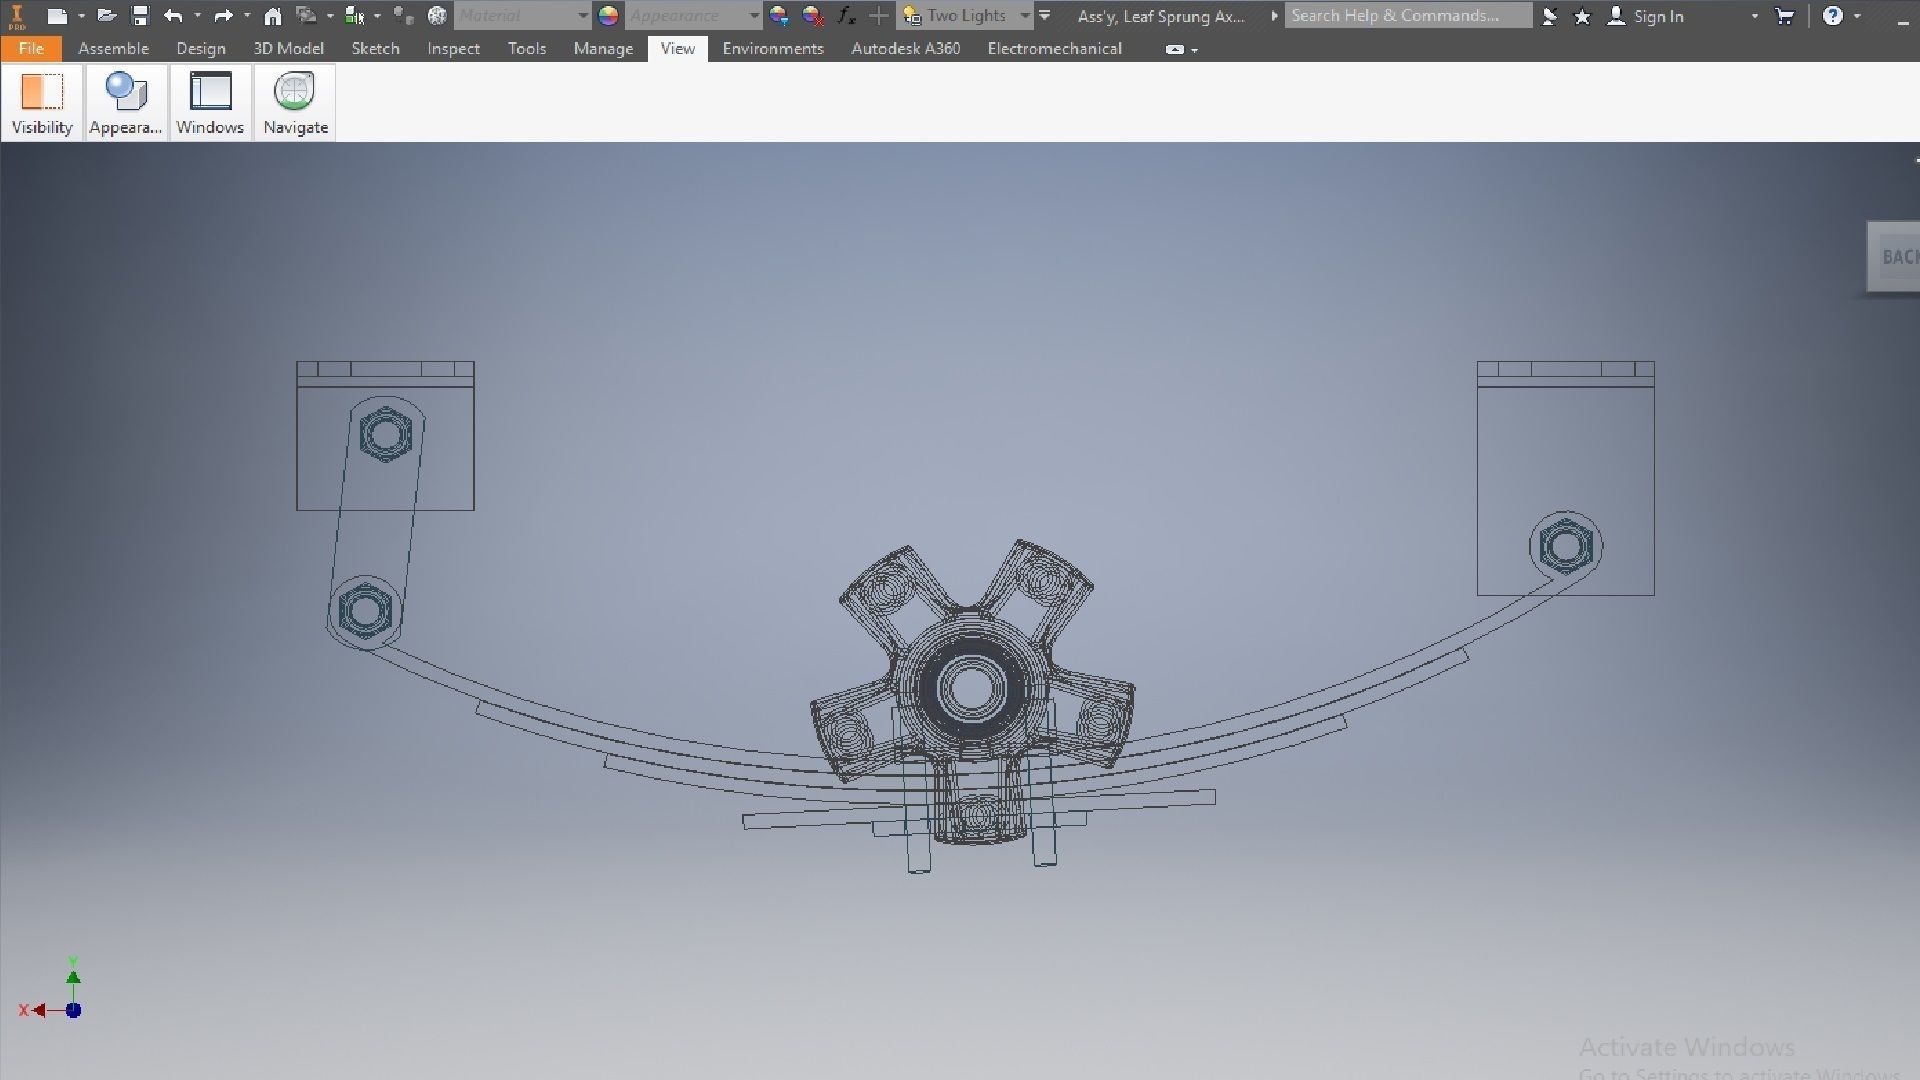This screenshot has height=1080, width=1920.
Task: Open the File menu tab
Action: (31, 48)
